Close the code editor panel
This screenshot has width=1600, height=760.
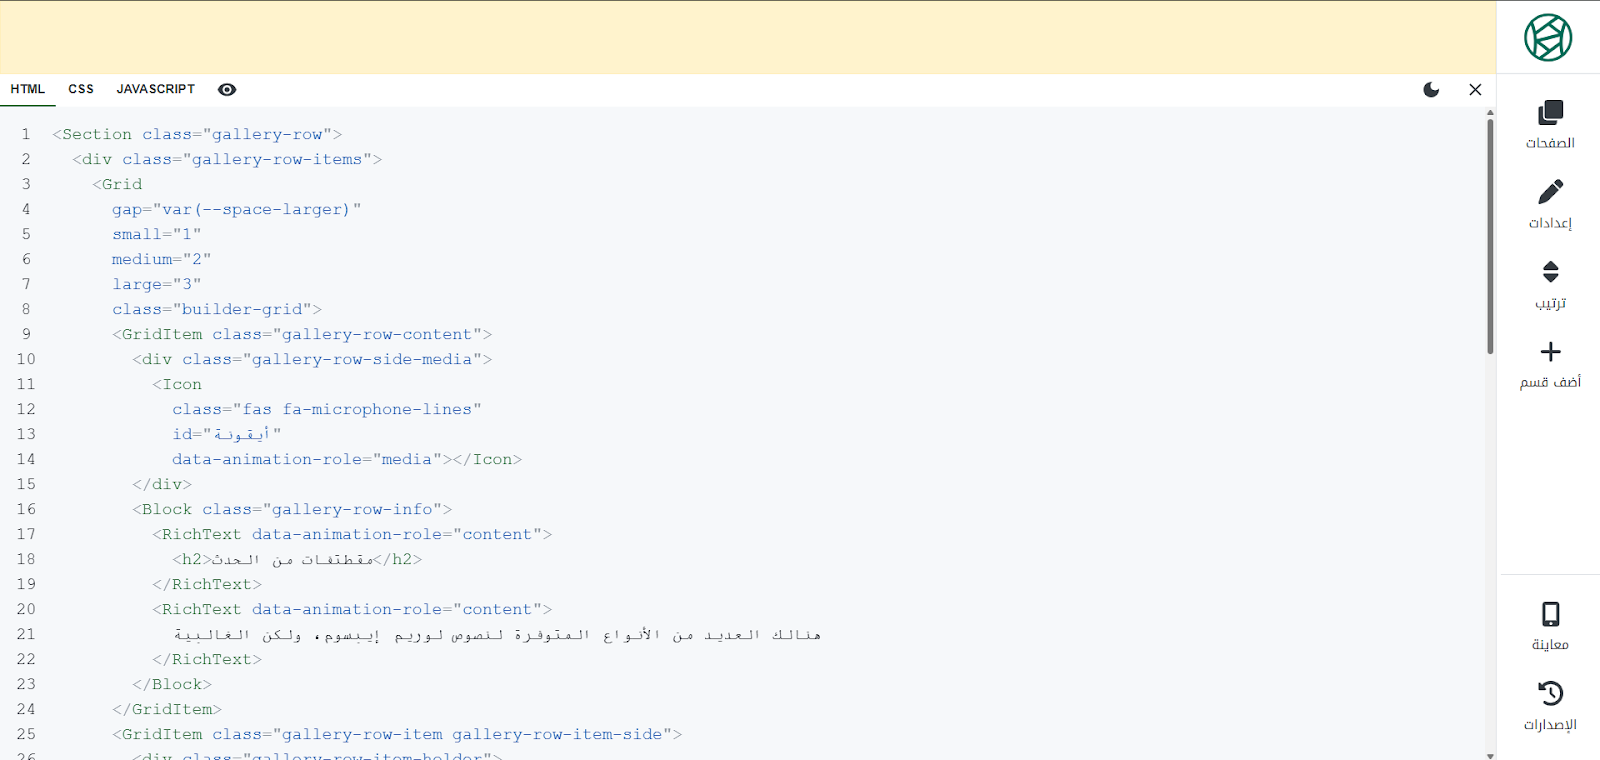1475,90
